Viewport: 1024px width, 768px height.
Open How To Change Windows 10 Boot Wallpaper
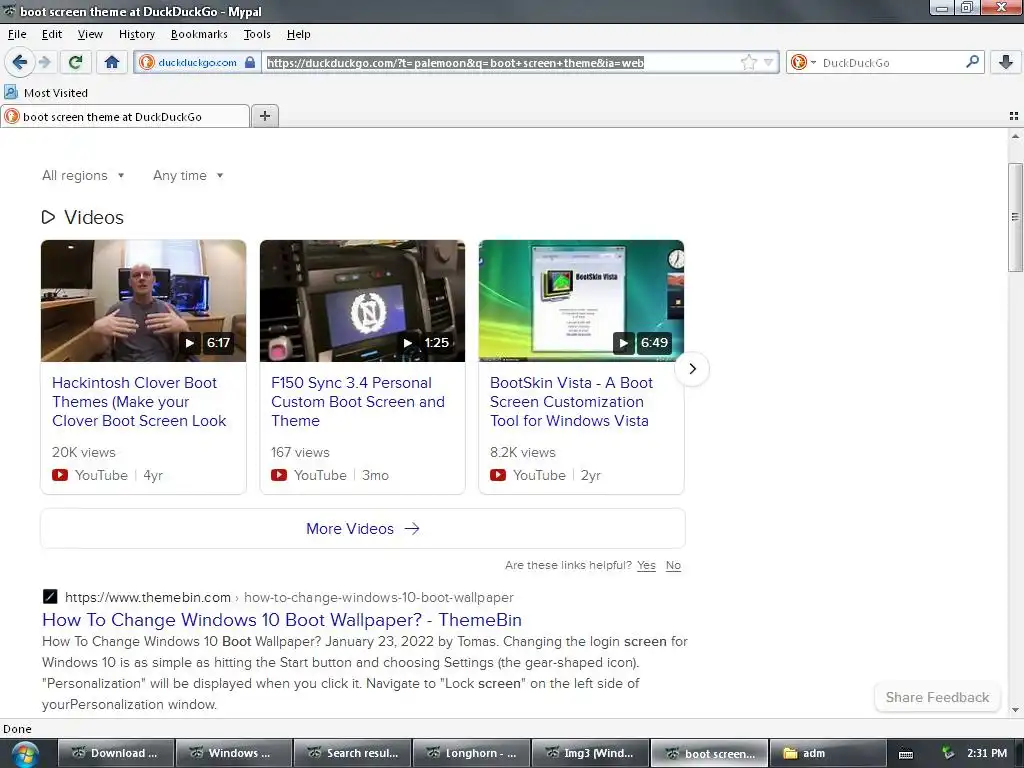point(281,620)
